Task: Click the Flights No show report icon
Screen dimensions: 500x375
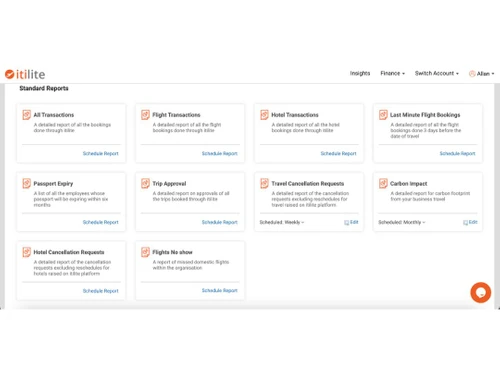Action: click(x=145, y=252)
